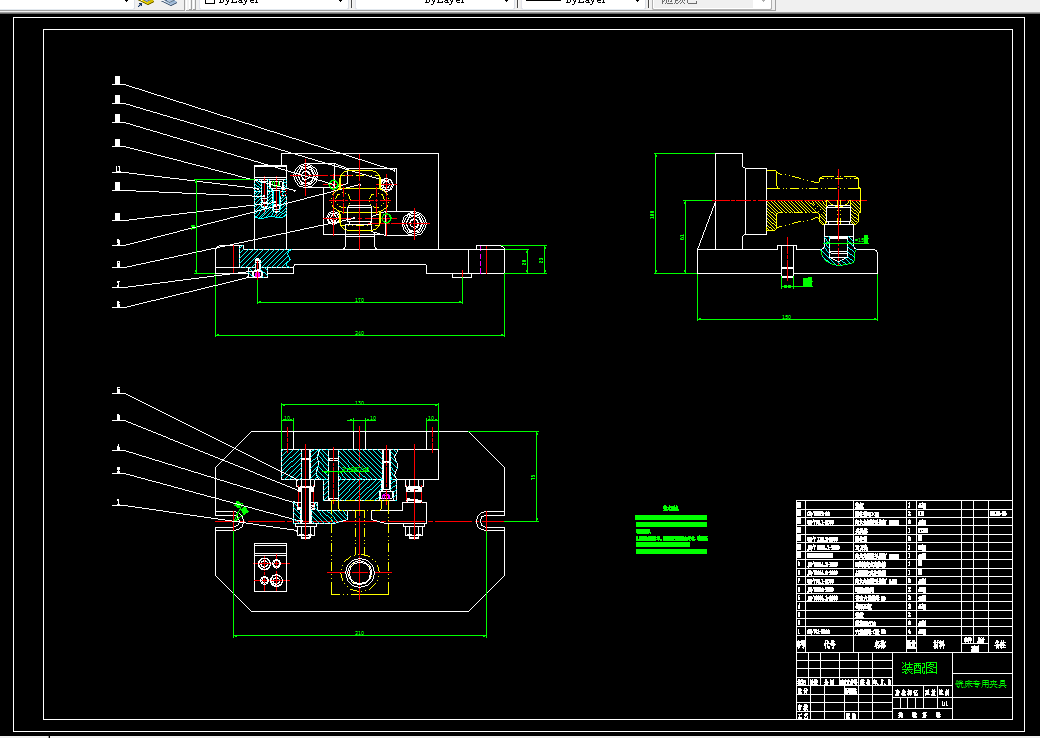Select the 材料 column header in parts list
Screen dimensions: 1040x738
[x=939, y=645]
